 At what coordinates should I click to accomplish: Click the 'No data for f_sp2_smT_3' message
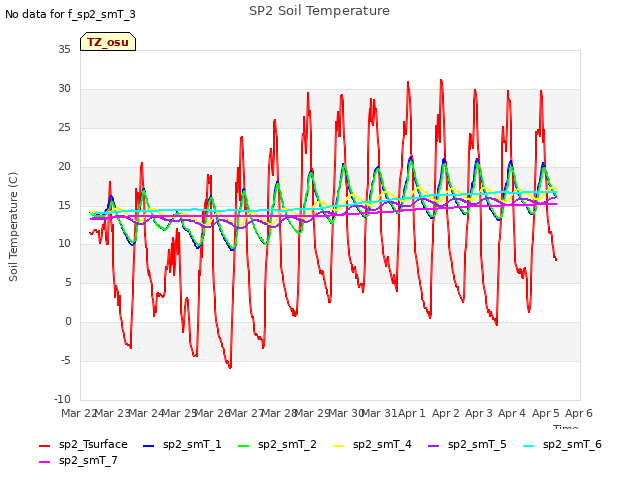coord(70,14)
